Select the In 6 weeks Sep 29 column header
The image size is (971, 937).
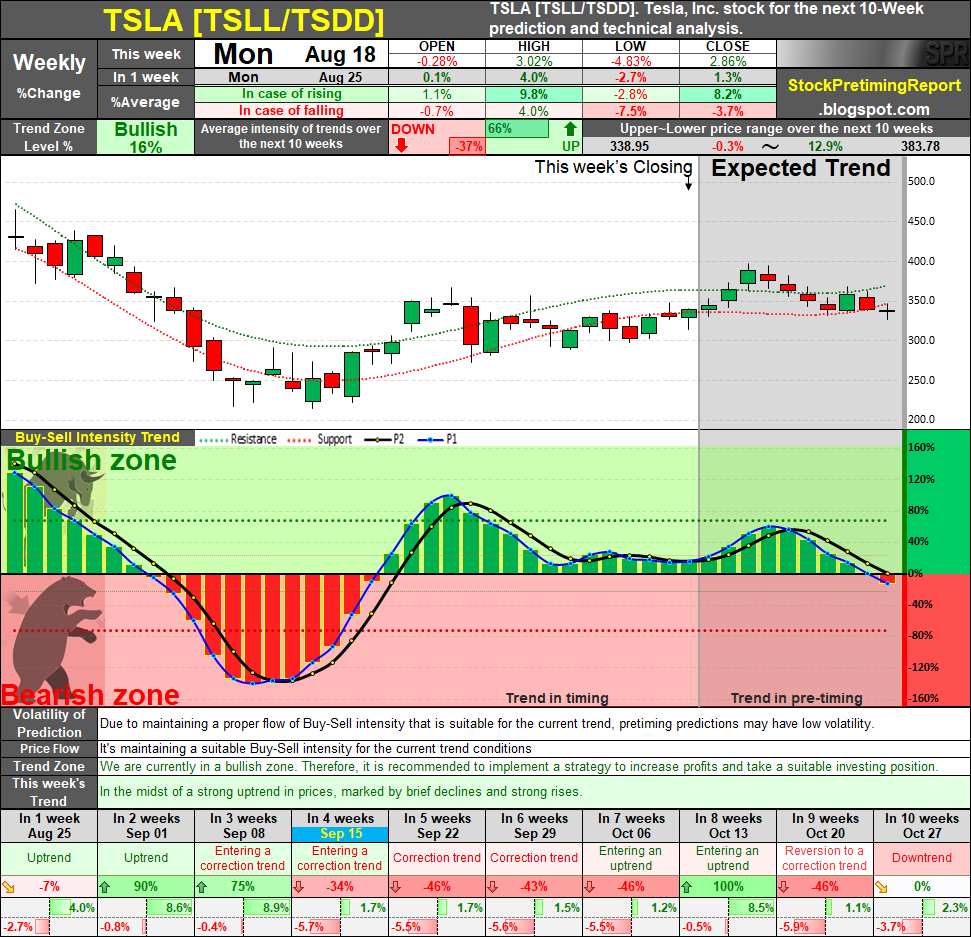click(534, 826)
